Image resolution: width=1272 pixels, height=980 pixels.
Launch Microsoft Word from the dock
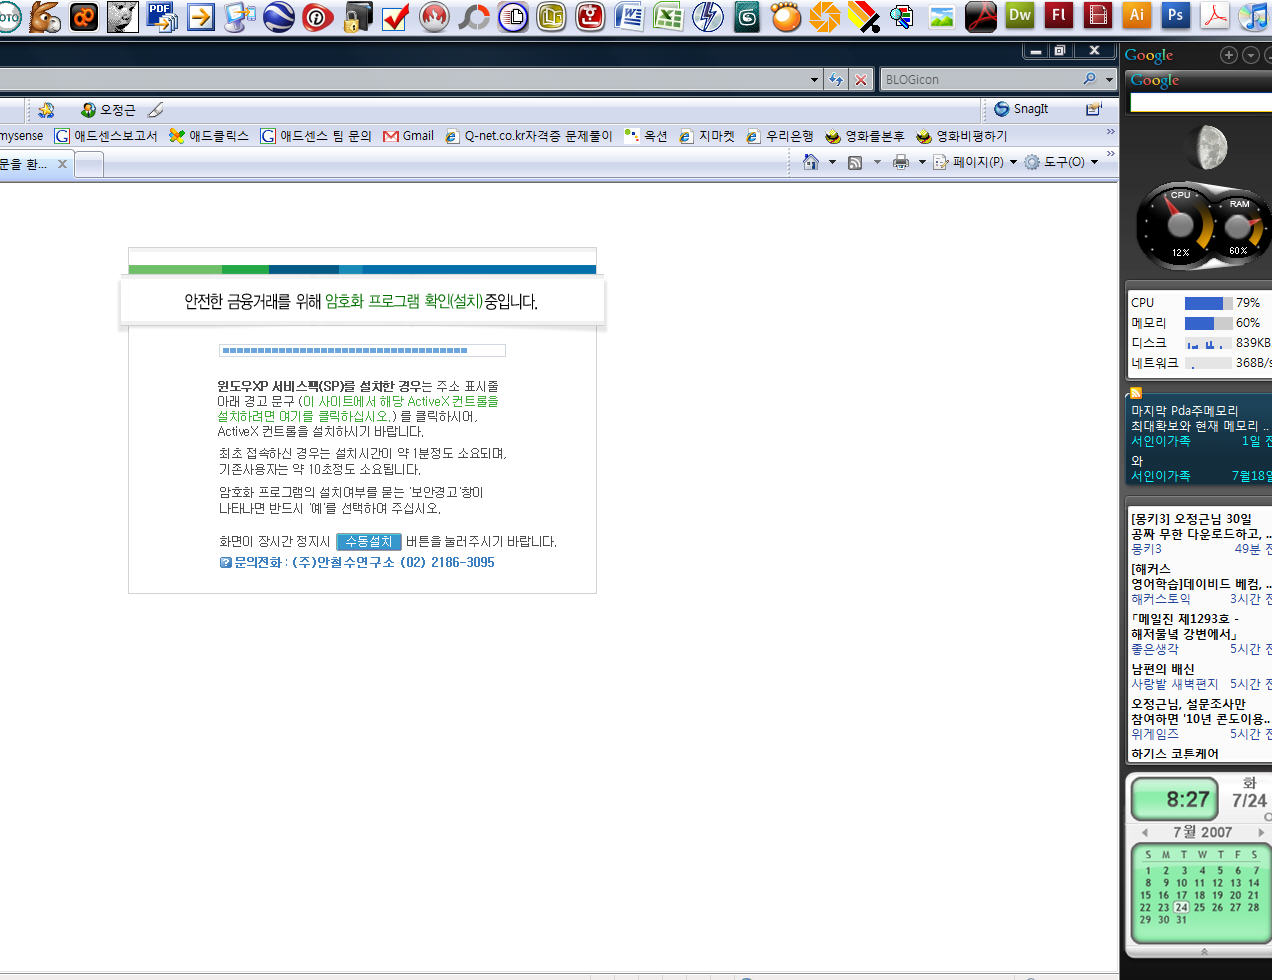tap(629, 16)
